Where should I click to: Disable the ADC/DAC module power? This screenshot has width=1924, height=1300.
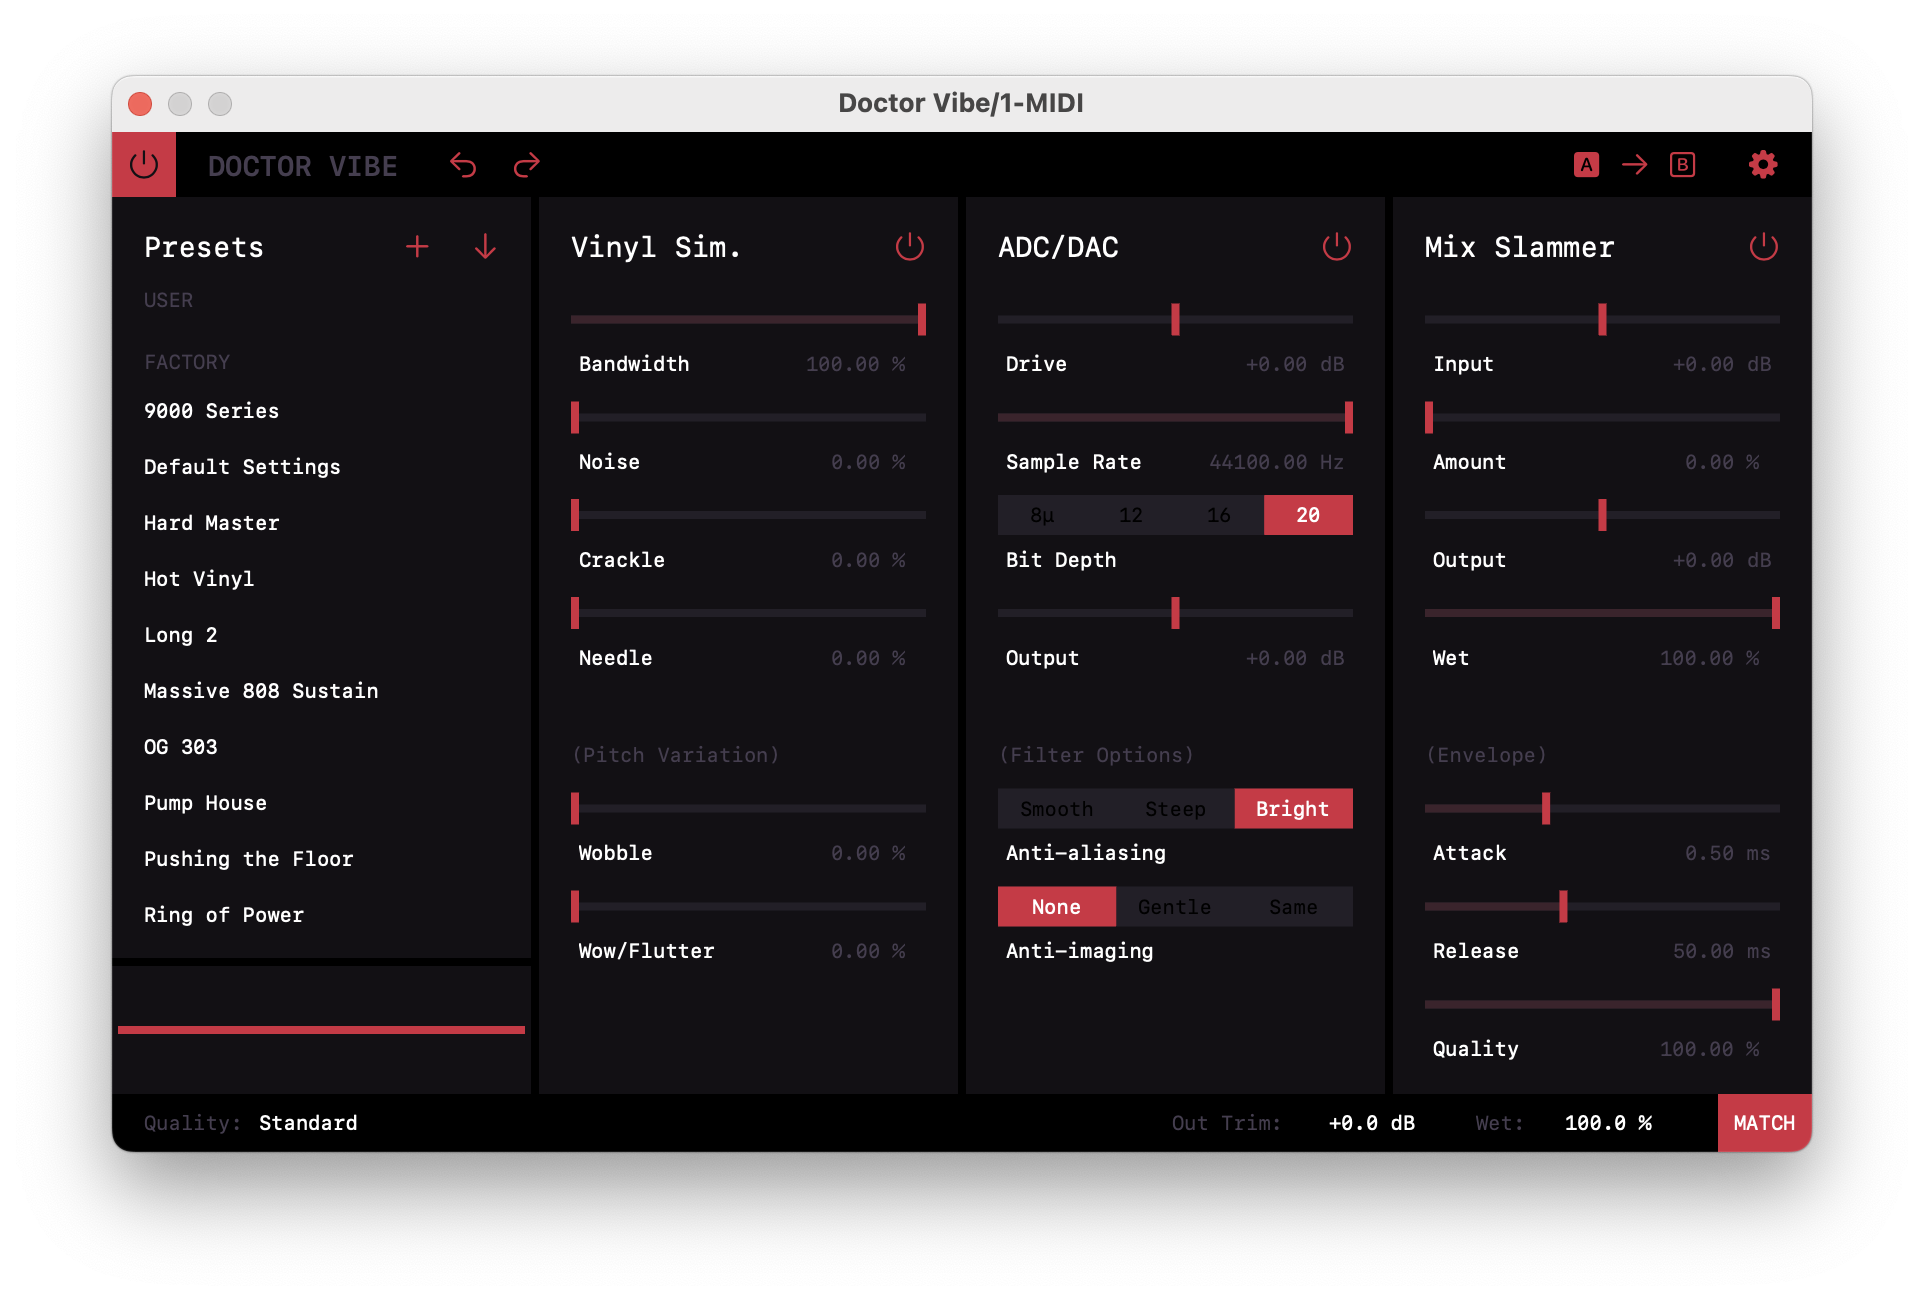click(x=1336, y=247)
